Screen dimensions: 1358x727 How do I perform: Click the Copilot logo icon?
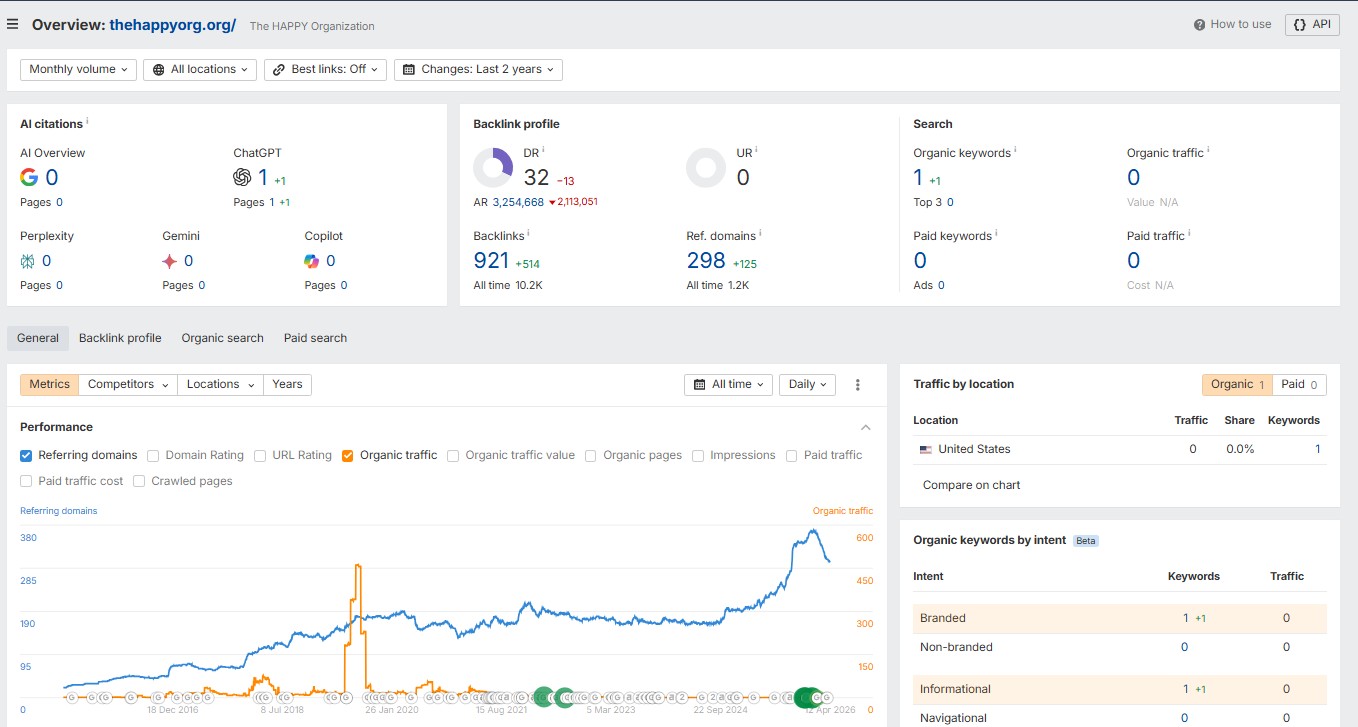312,261
